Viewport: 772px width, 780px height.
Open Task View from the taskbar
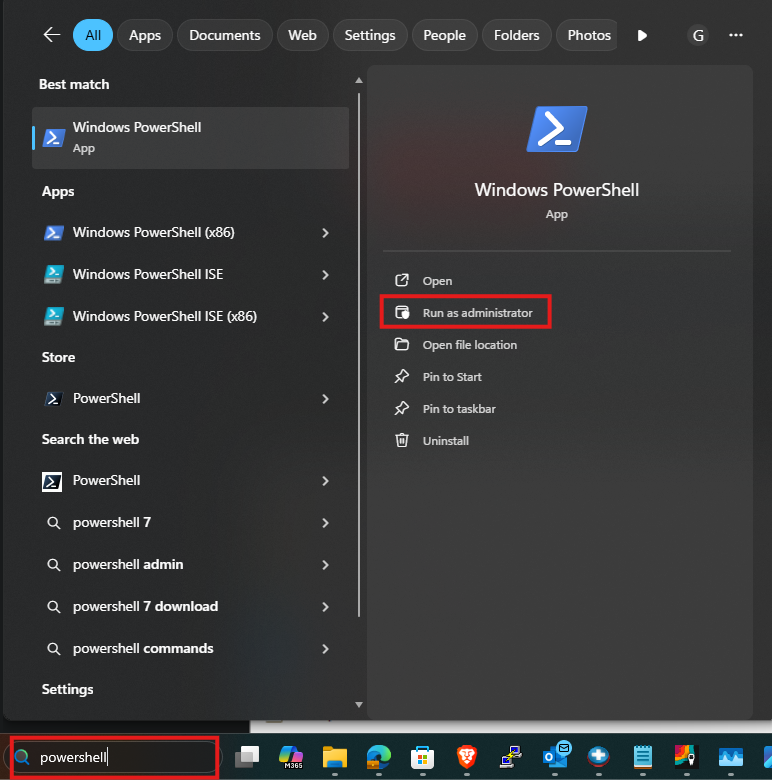tap(247, 756)
